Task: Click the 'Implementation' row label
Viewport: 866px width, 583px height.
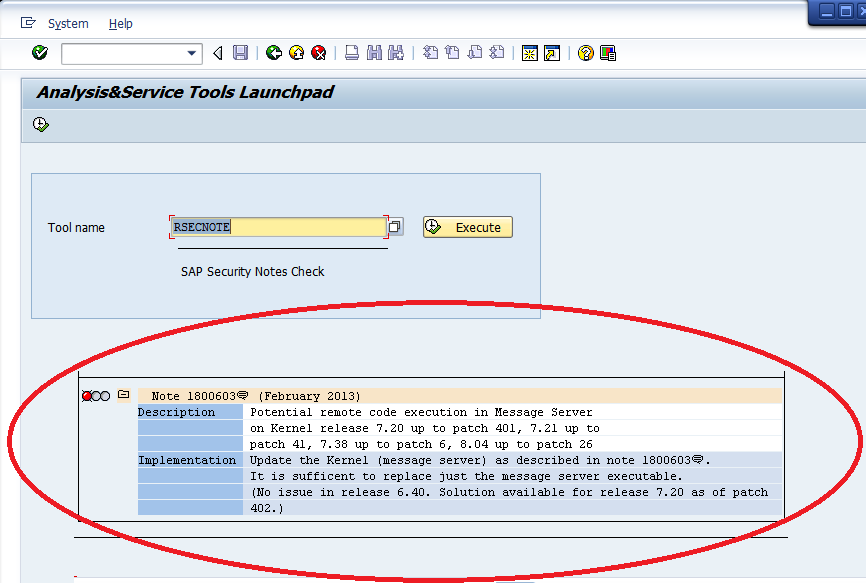Action: pos(187,460)
